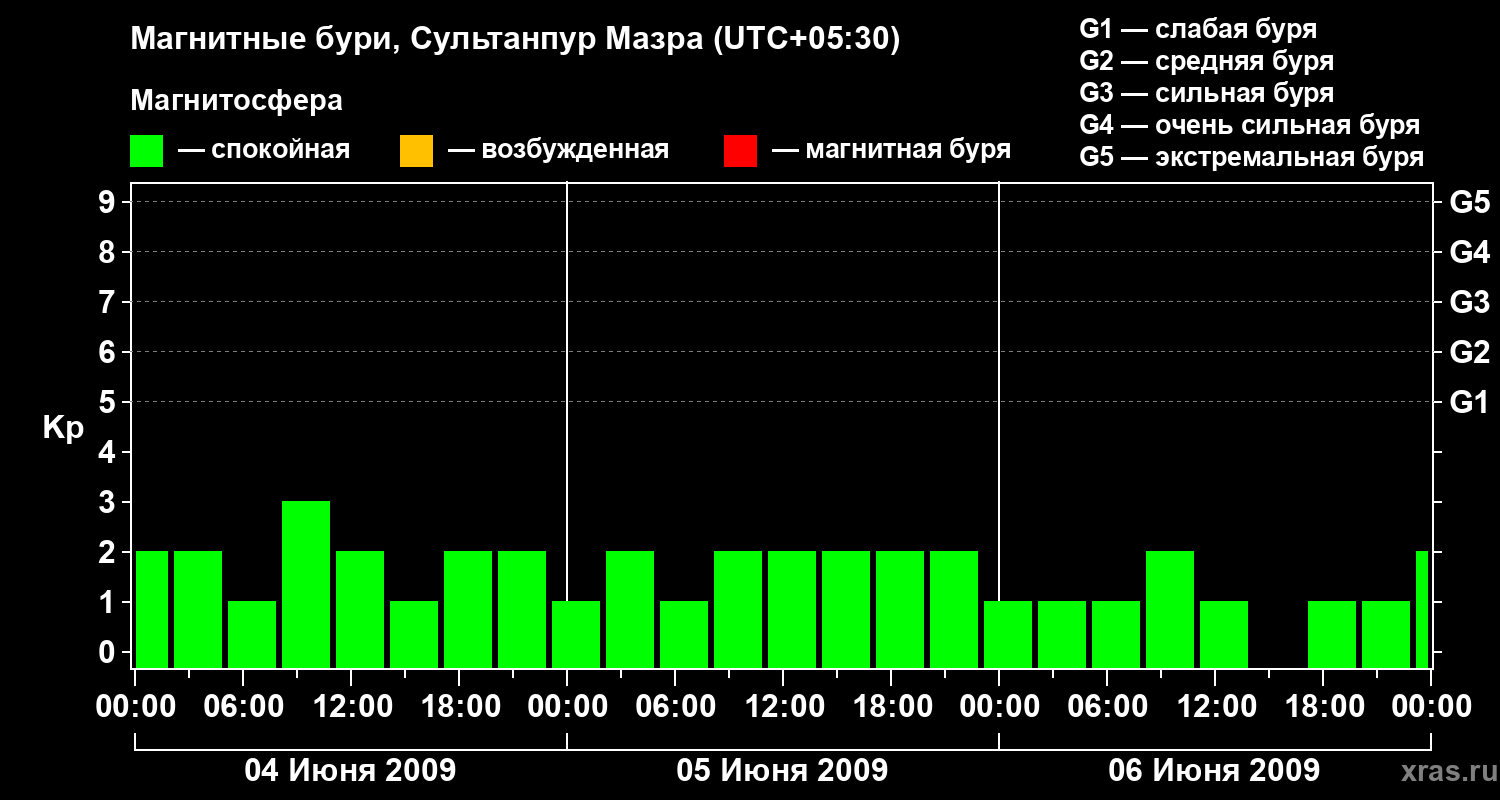Select the first bar at 00:00 on 04 June
The width and height of the screenshot is (1500, 800).
tap(152, 609)
